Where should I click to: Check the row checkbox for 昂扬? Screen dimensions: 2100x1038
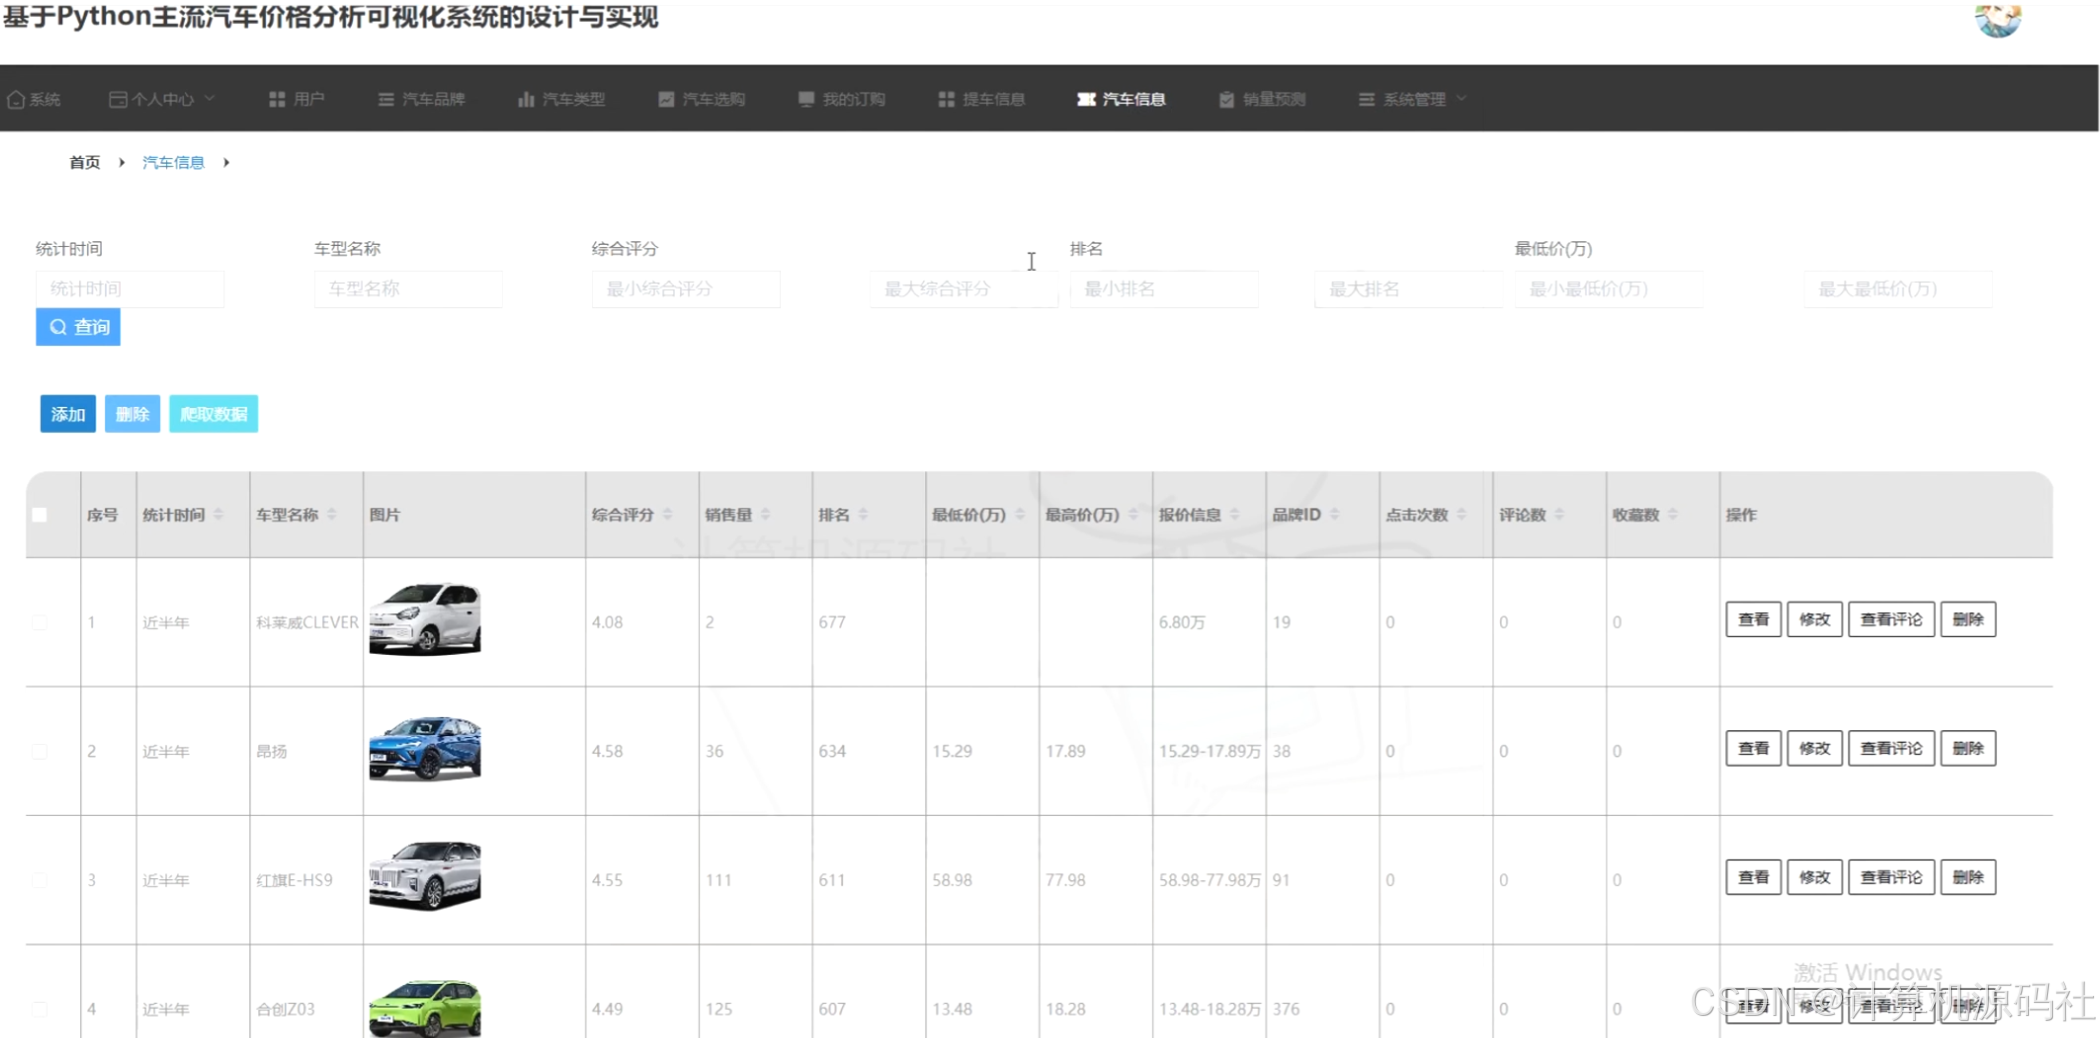[x=40, y=751]
